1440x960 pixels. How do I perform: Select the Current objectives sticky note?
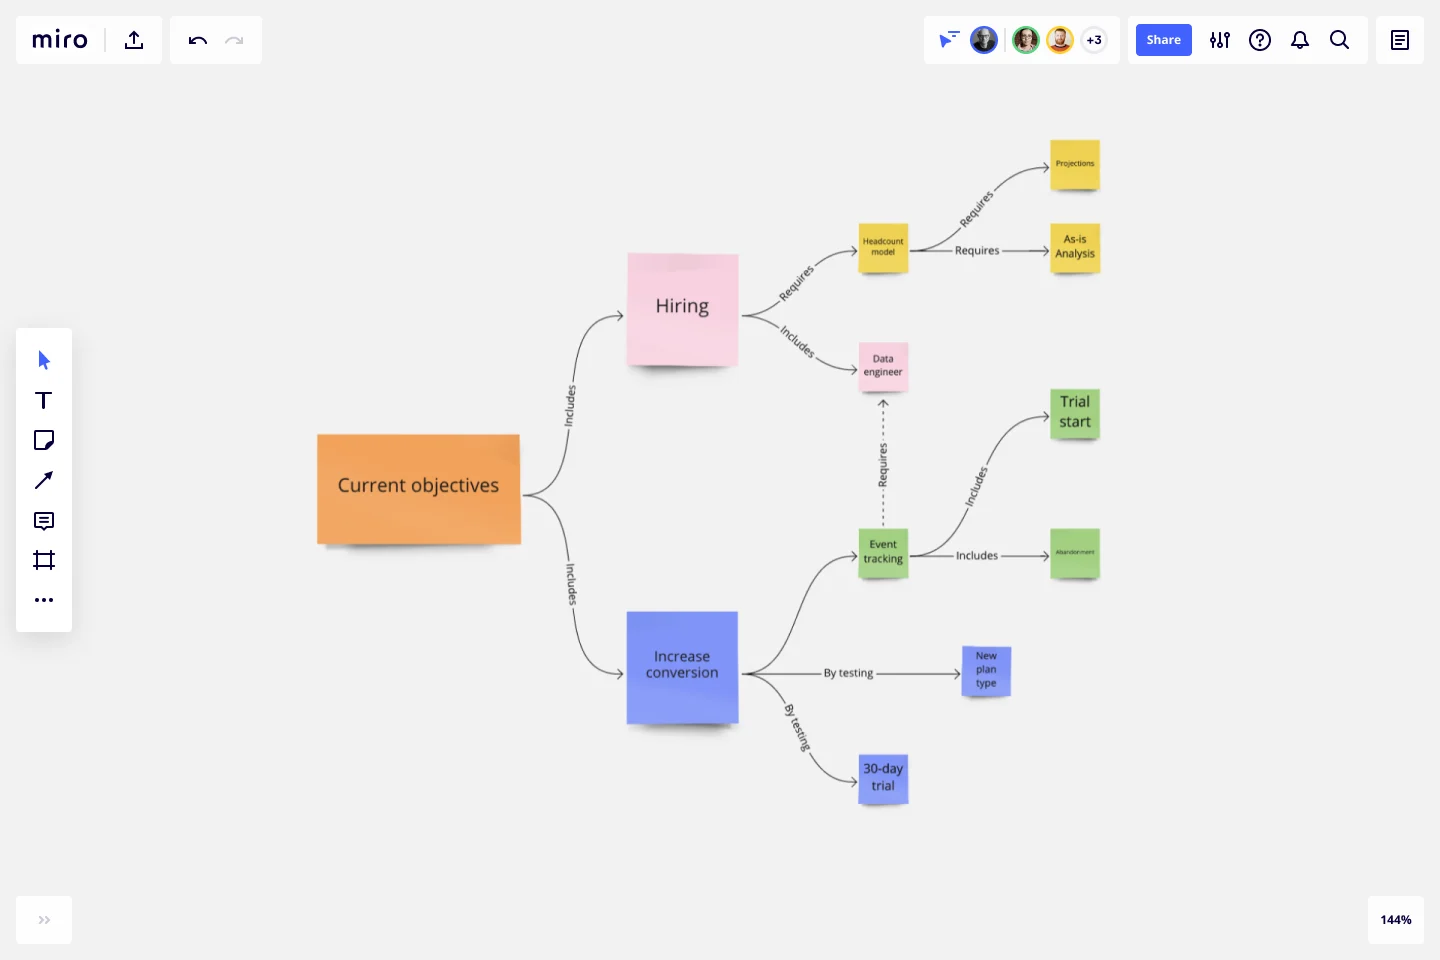(418, 489)
